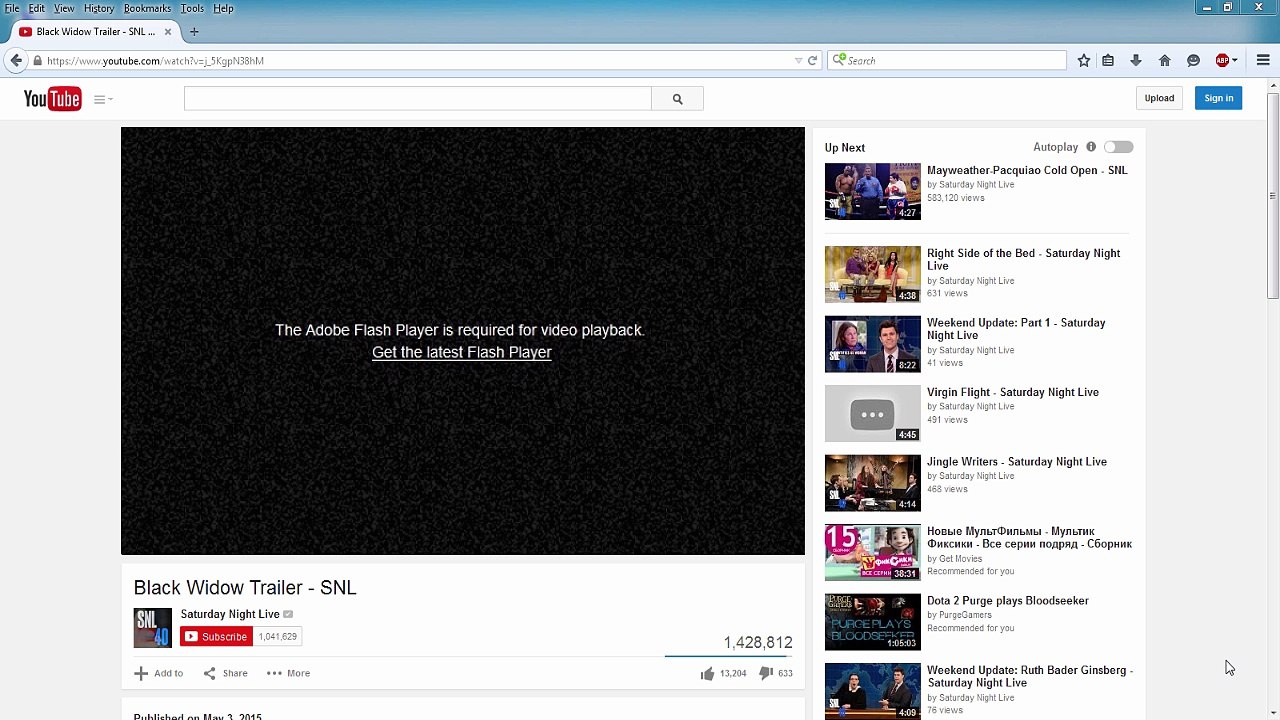Reload the page with refresh icon
The width and height of the screenshot is (1280, 720).
[x=812, y=61]
